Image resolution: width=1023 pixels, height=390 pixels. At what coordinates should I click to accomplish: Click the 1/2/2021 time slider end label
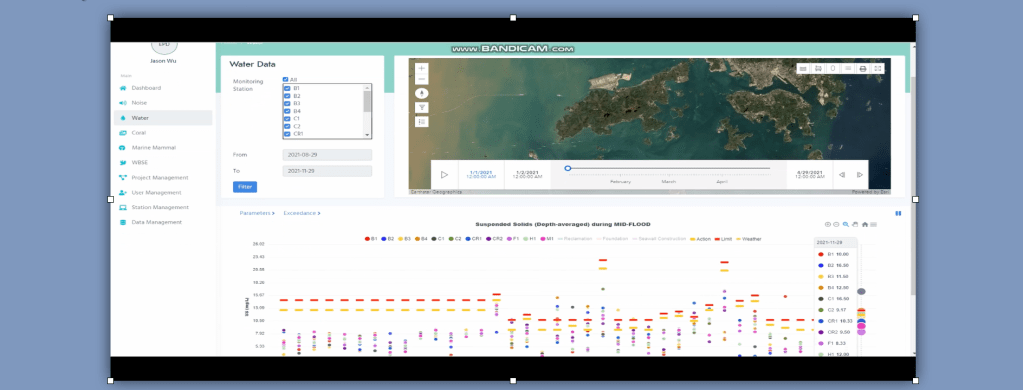click(527, 175)
